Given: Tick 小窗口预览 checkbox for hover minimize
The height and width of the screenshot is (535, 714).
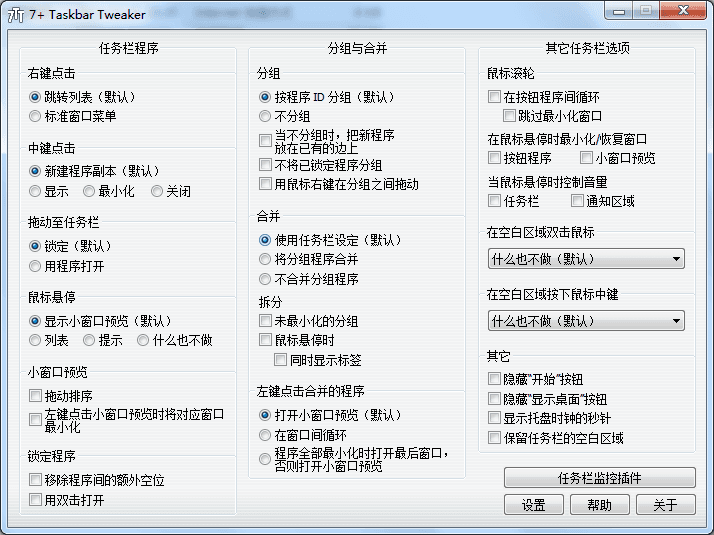Looking at the screenshot, I should tap(586, 158).
